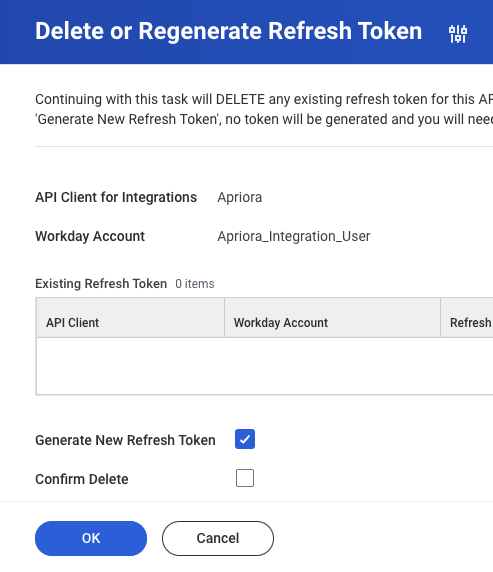Screen dimensions: 493x572
Task: Cancel the refresh token task
Action: pyautogui.click(x=218, y=538)
